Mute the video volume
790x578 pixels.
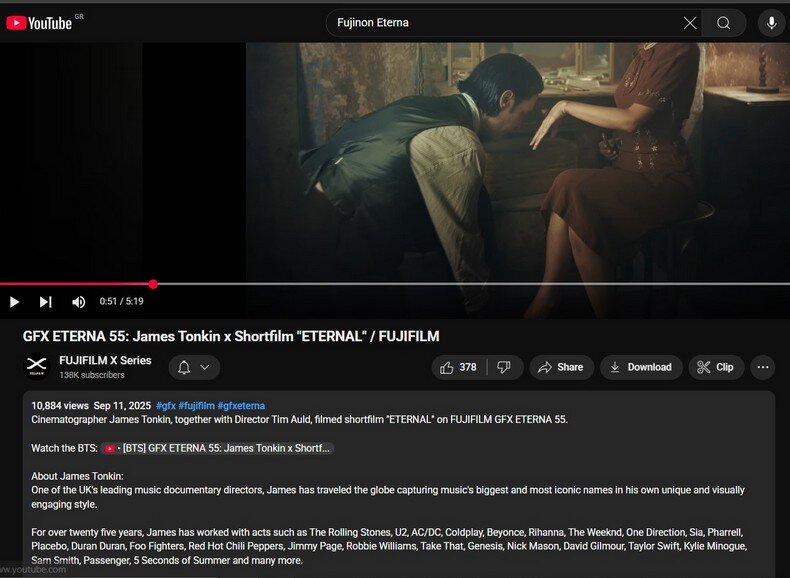78,302
